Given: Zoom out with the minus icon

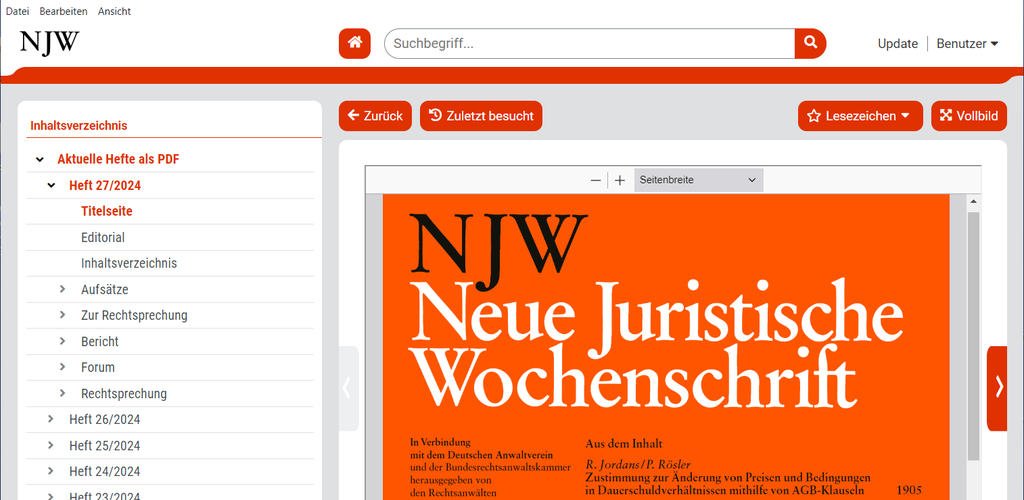Looking at the screenshot, I should (x=596, y=180).
